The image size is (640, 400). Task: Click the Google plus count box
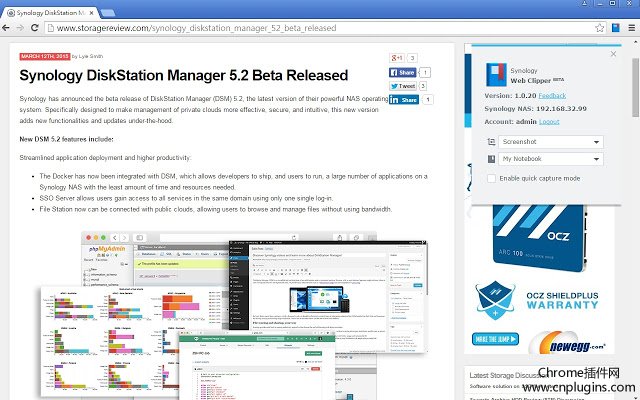click(x=412, y=58)
